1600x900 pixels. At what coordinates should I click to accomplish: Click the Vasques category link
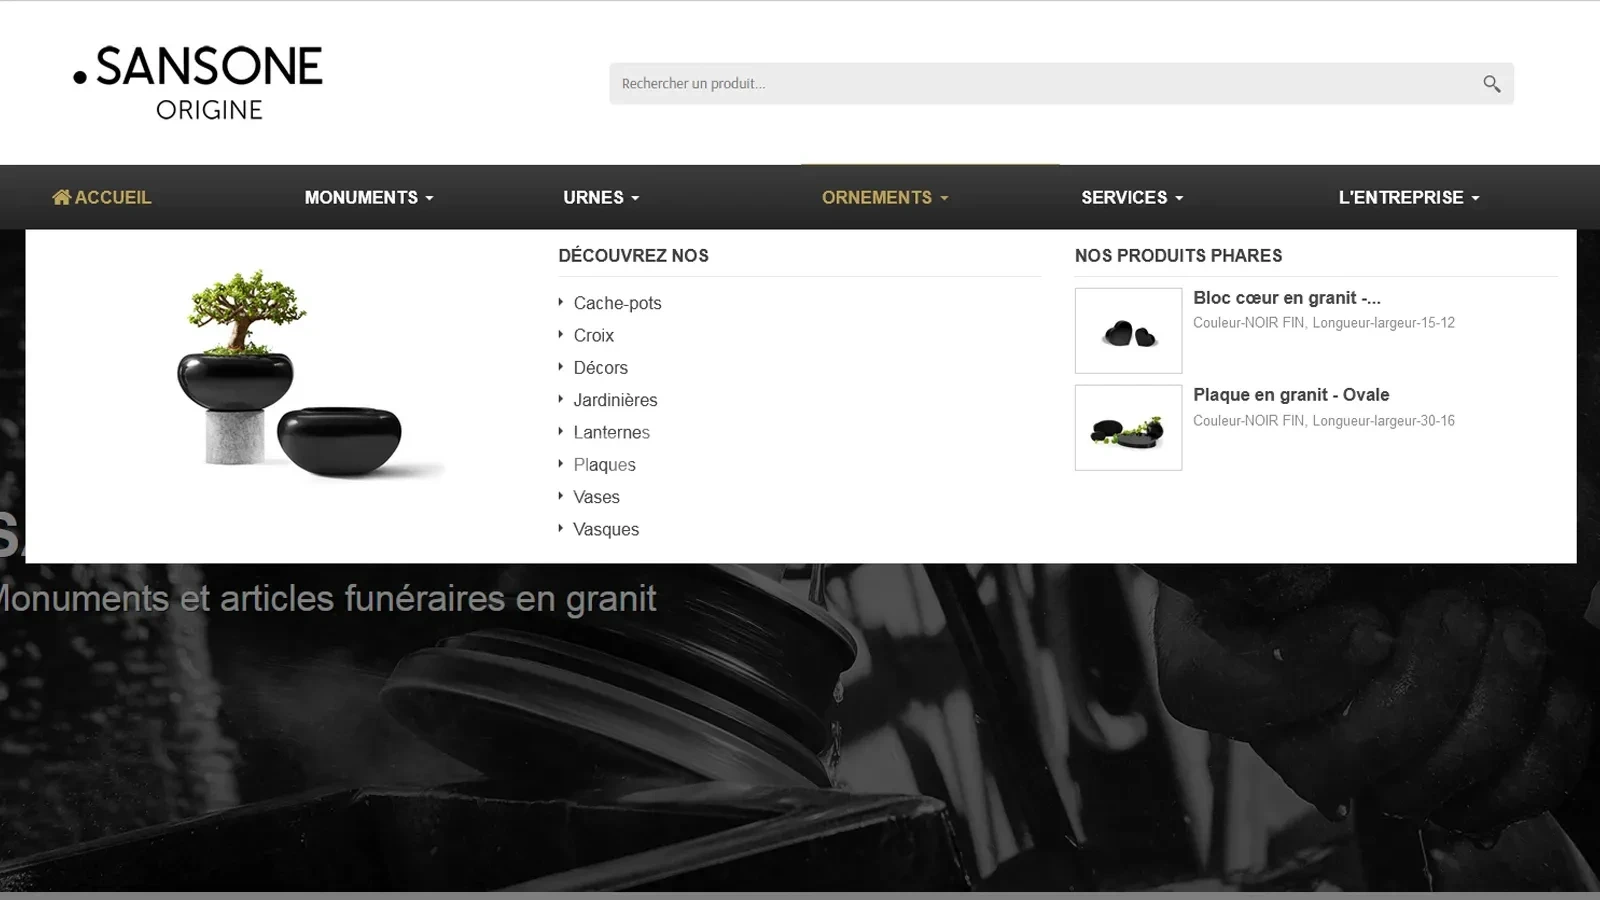click(x=605, y=530)
